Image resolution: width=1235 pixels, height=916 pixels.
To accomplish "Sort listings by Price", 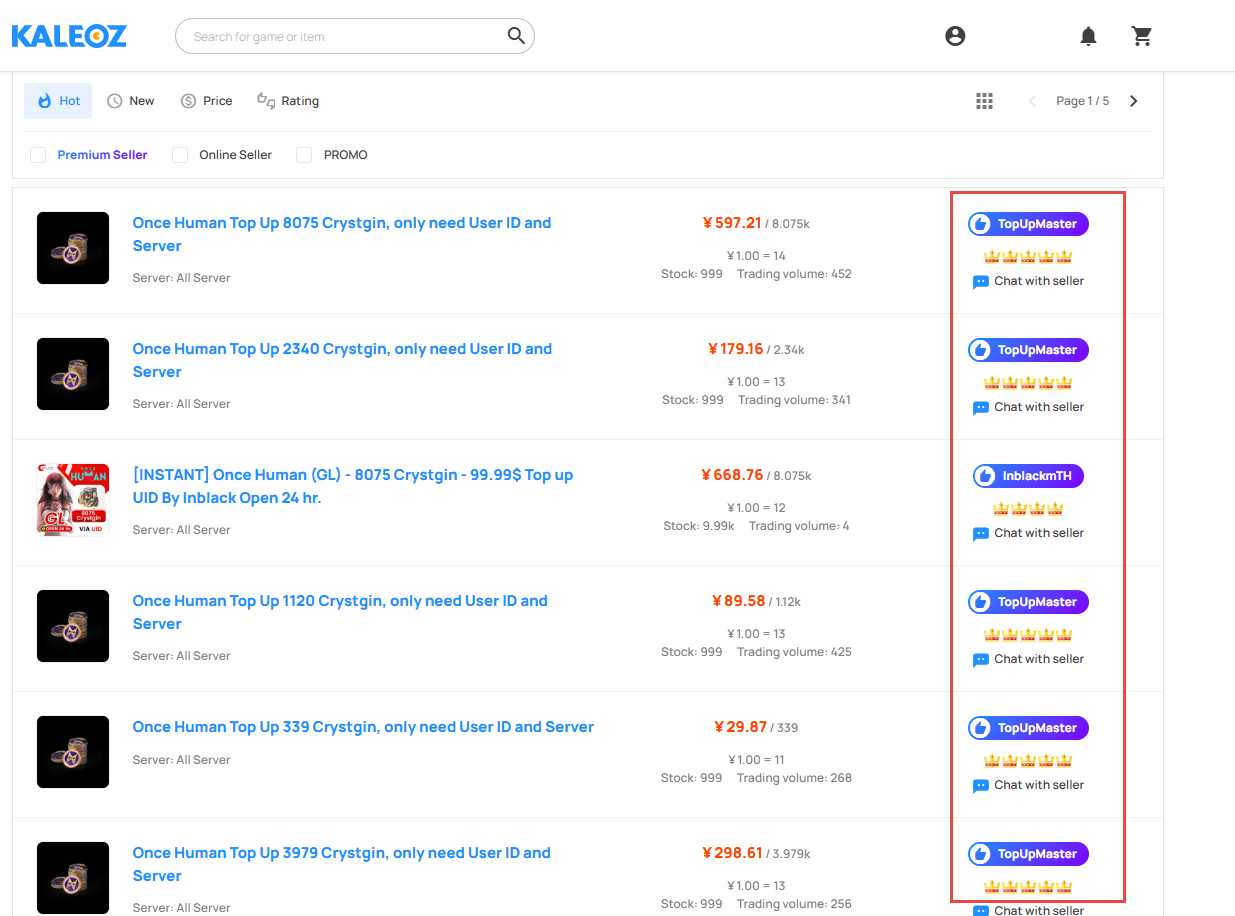I will click(206, 101).
